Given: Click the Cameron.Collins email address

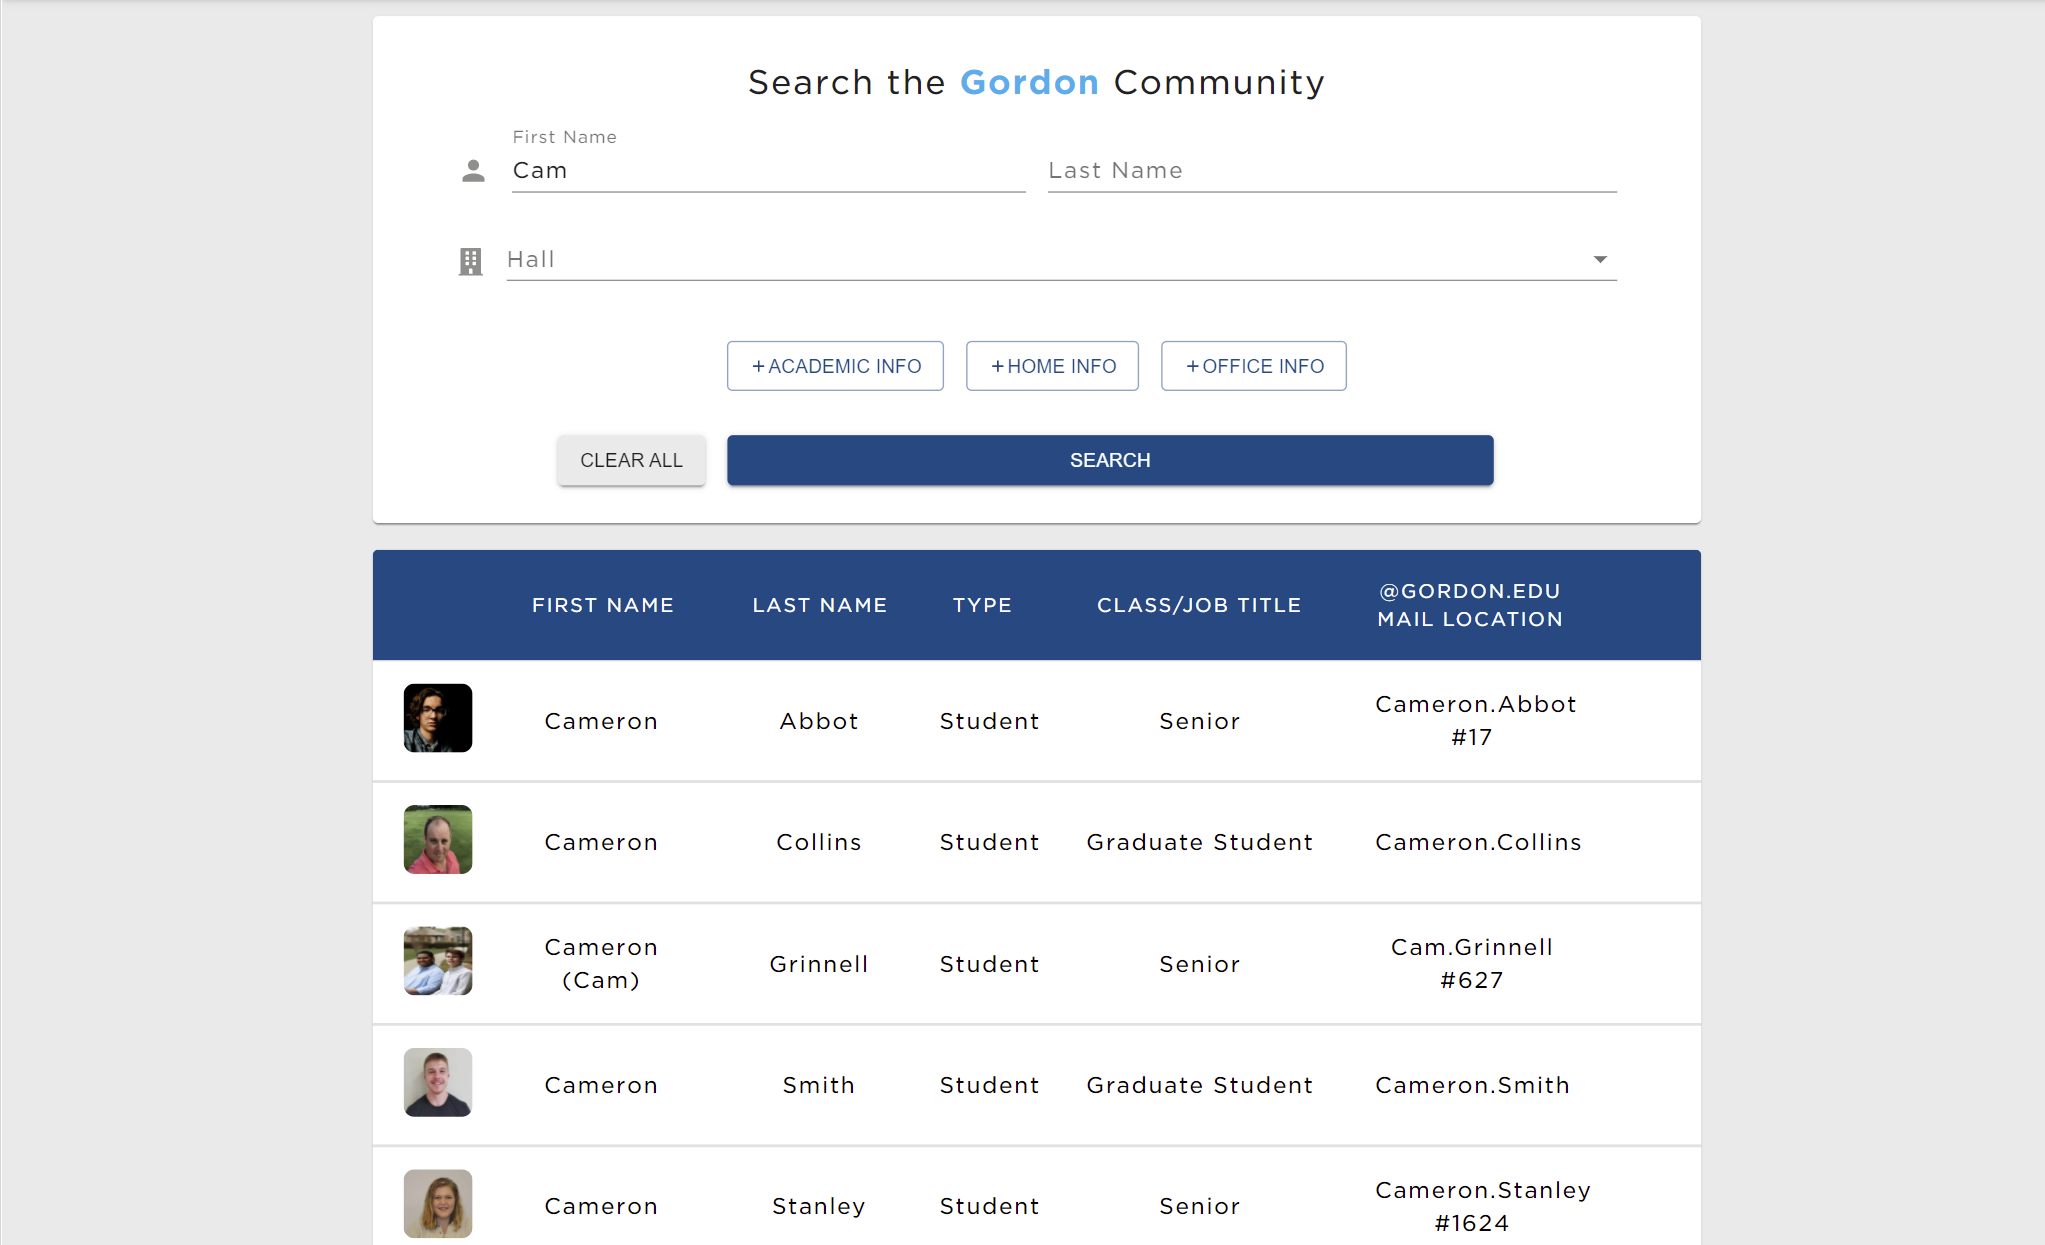Looking at the screenshot, I should [1478, 841].
